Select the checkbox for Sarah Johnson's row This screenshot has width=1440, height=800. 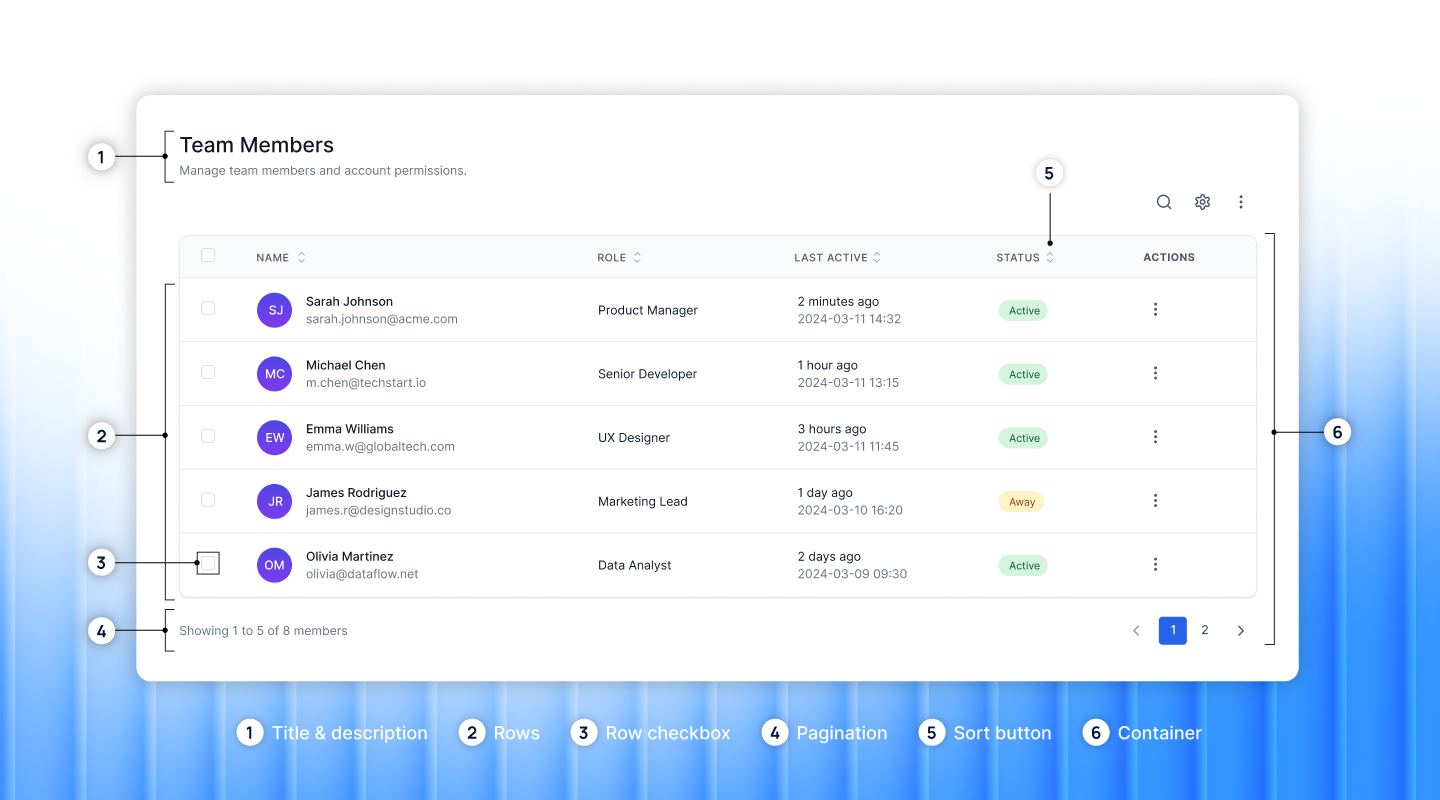click(208, 309)
